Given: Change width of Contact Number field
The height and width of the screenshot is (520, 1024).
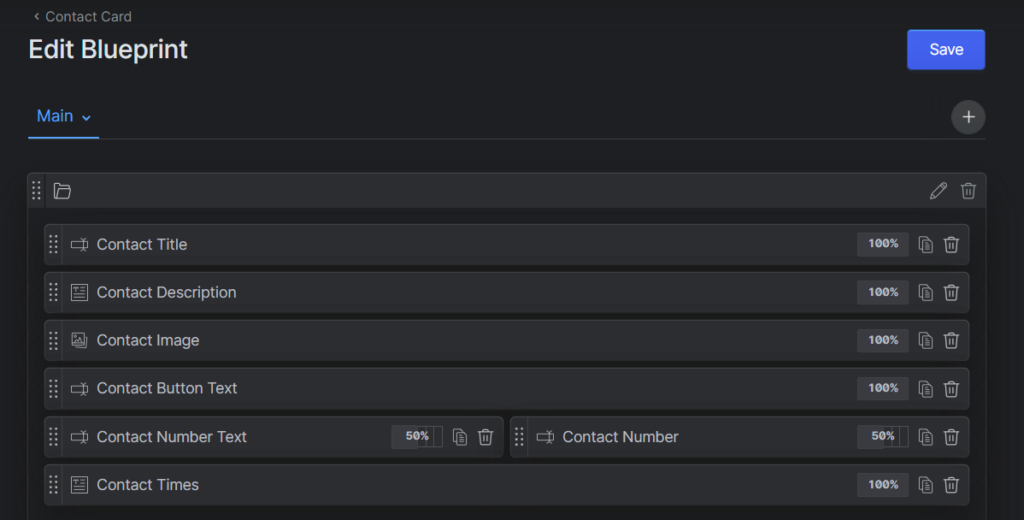Looking at the screenshot, I should pos(883,437).
